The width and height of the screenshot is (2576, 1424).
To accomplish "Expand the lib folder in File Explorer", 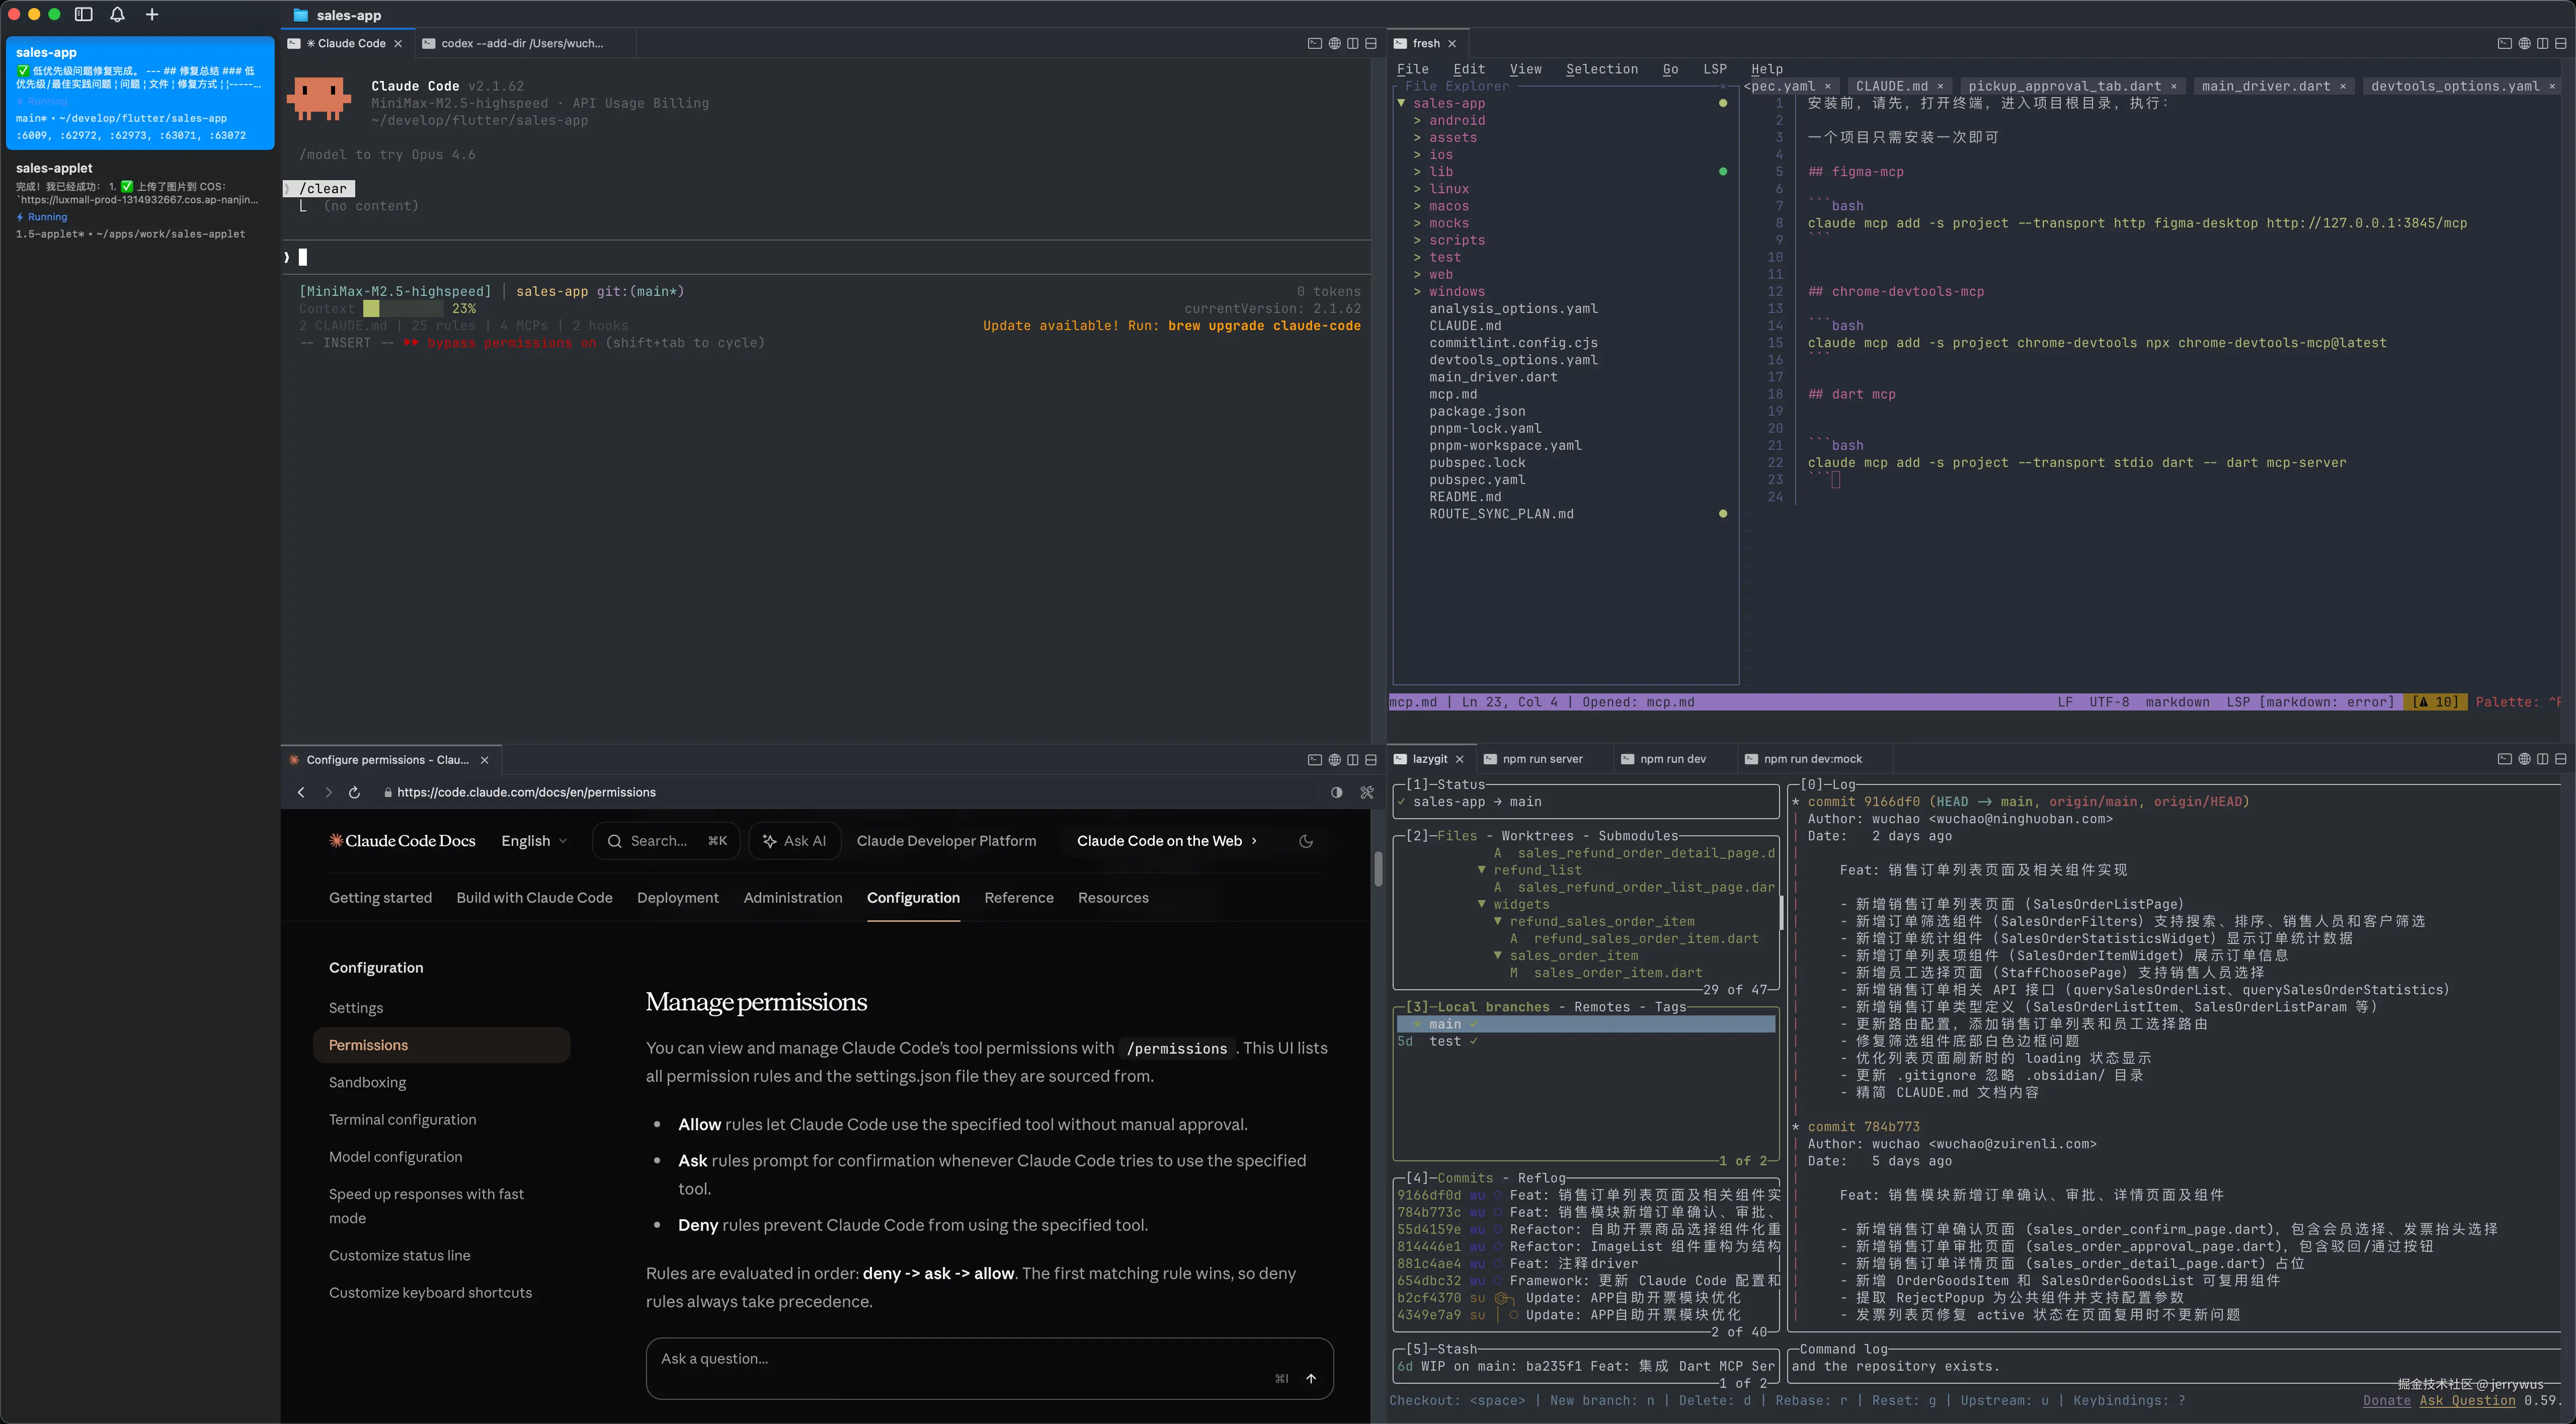I will (1440, 172).
